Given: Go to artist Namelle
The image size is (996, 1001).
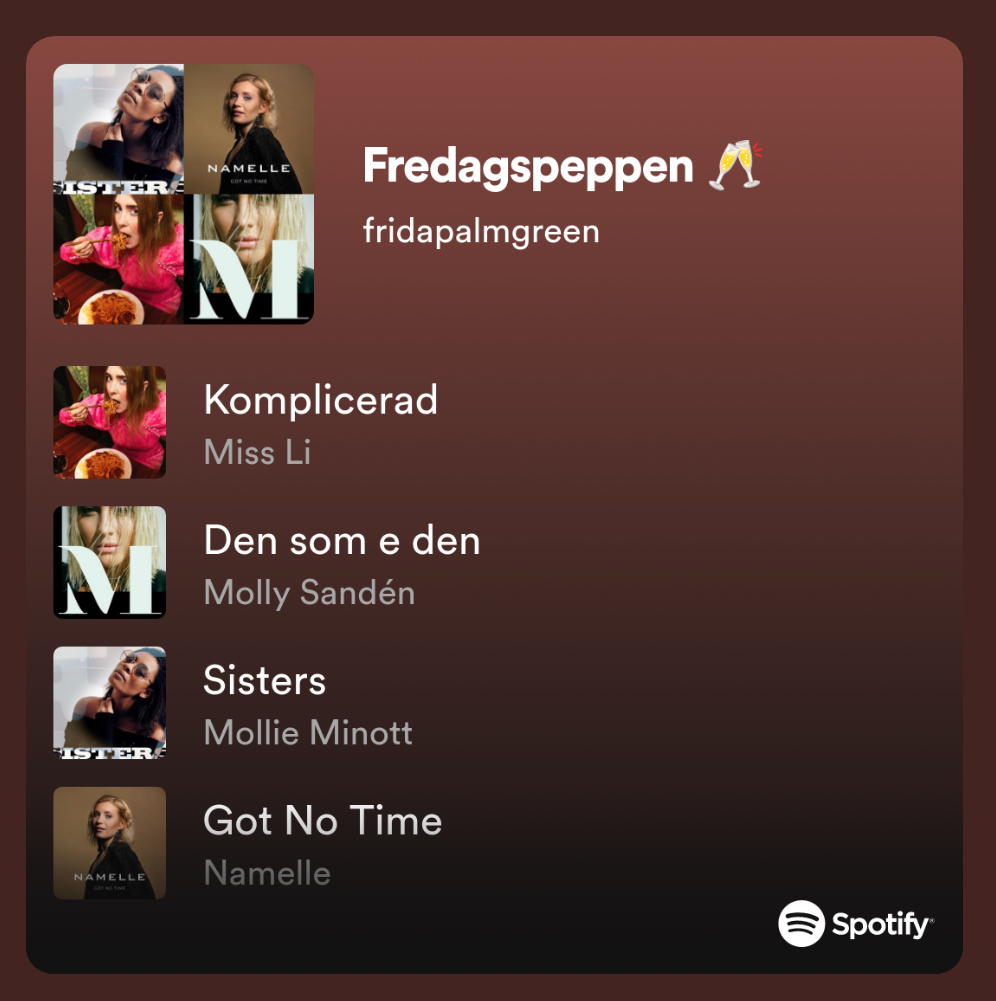Looking at the screenshot, I should (267, 873).
